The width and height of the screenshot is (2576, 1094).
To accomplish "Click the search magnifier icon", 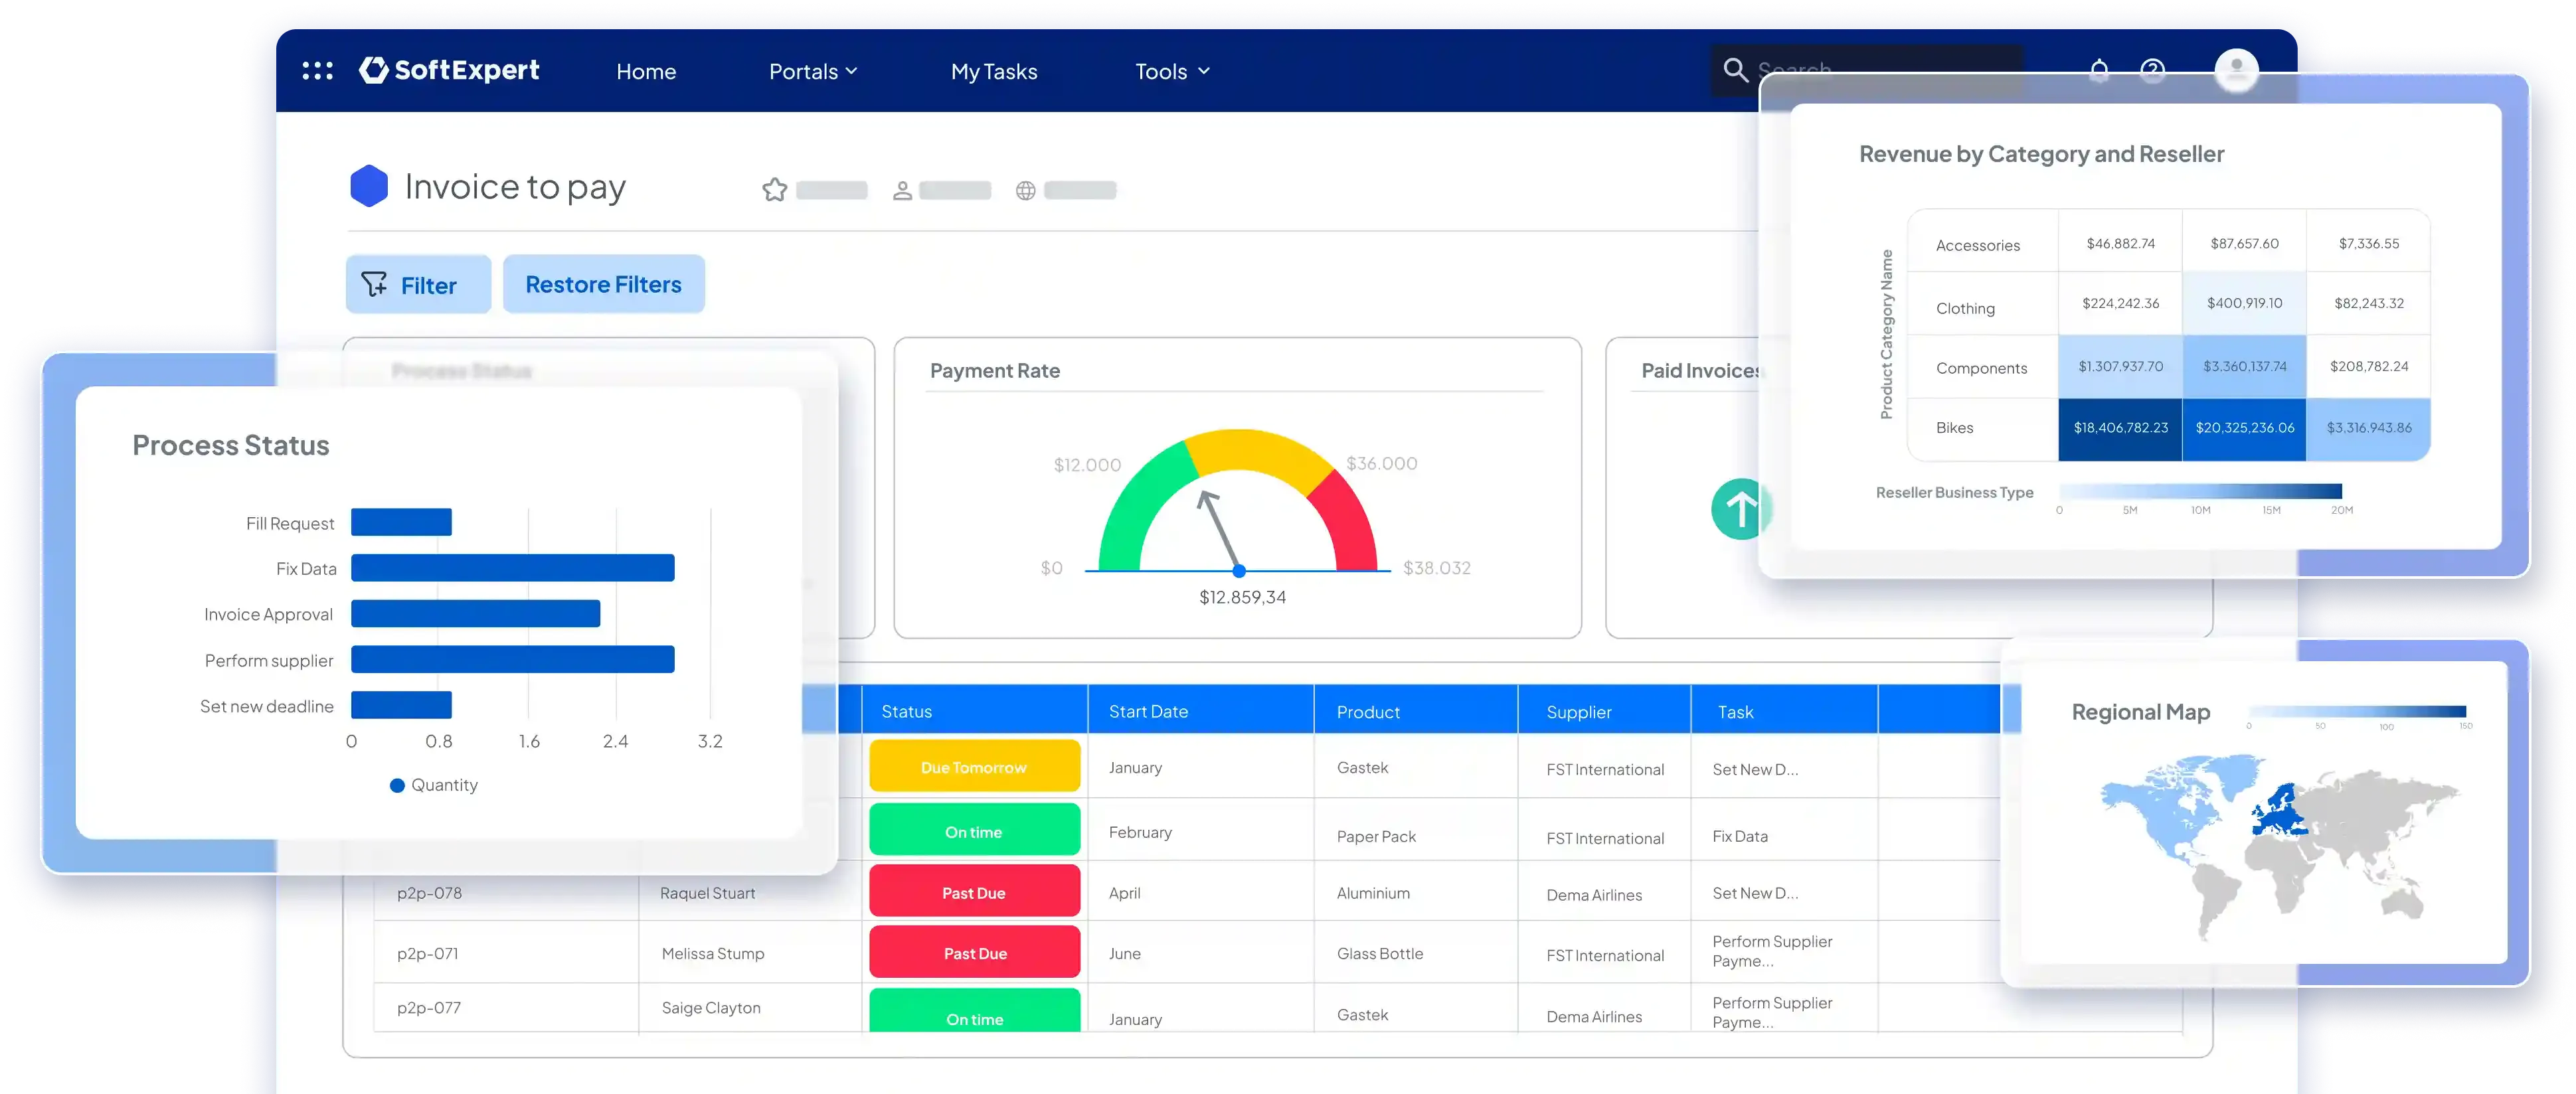I will point(1735,70).
